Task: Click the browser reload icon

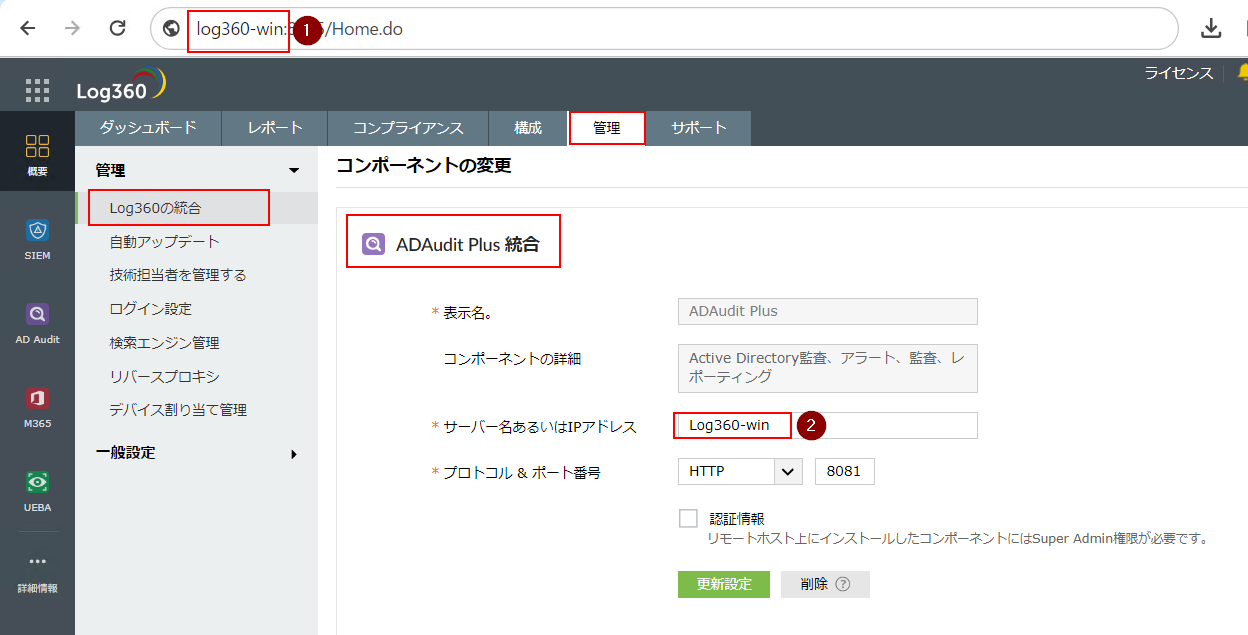Action: (117, 28)
